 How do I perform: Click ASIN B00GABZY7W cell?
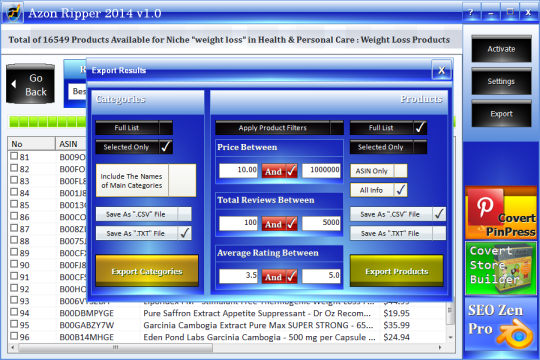[86, 325]
